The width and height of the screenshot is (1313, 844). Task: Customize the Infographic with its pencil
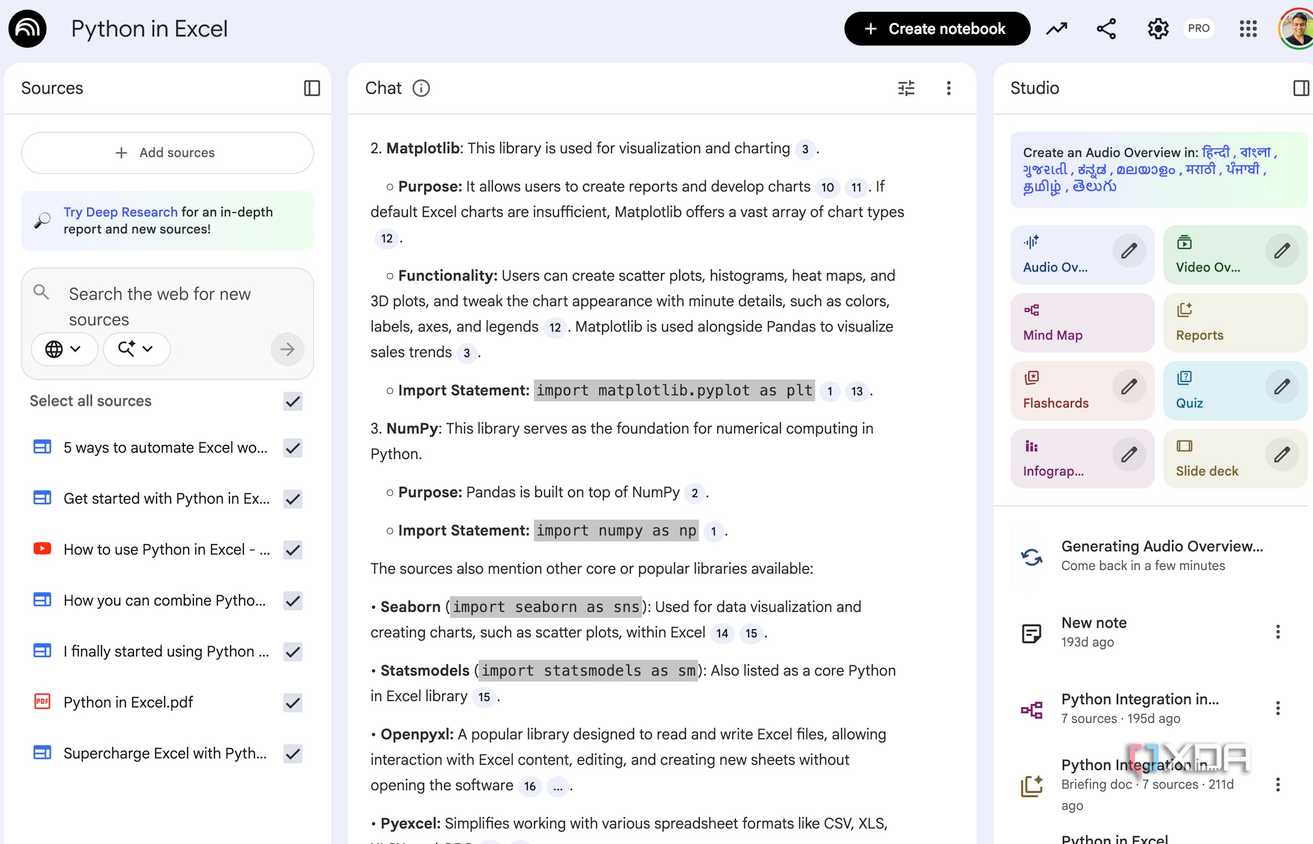1129,455
